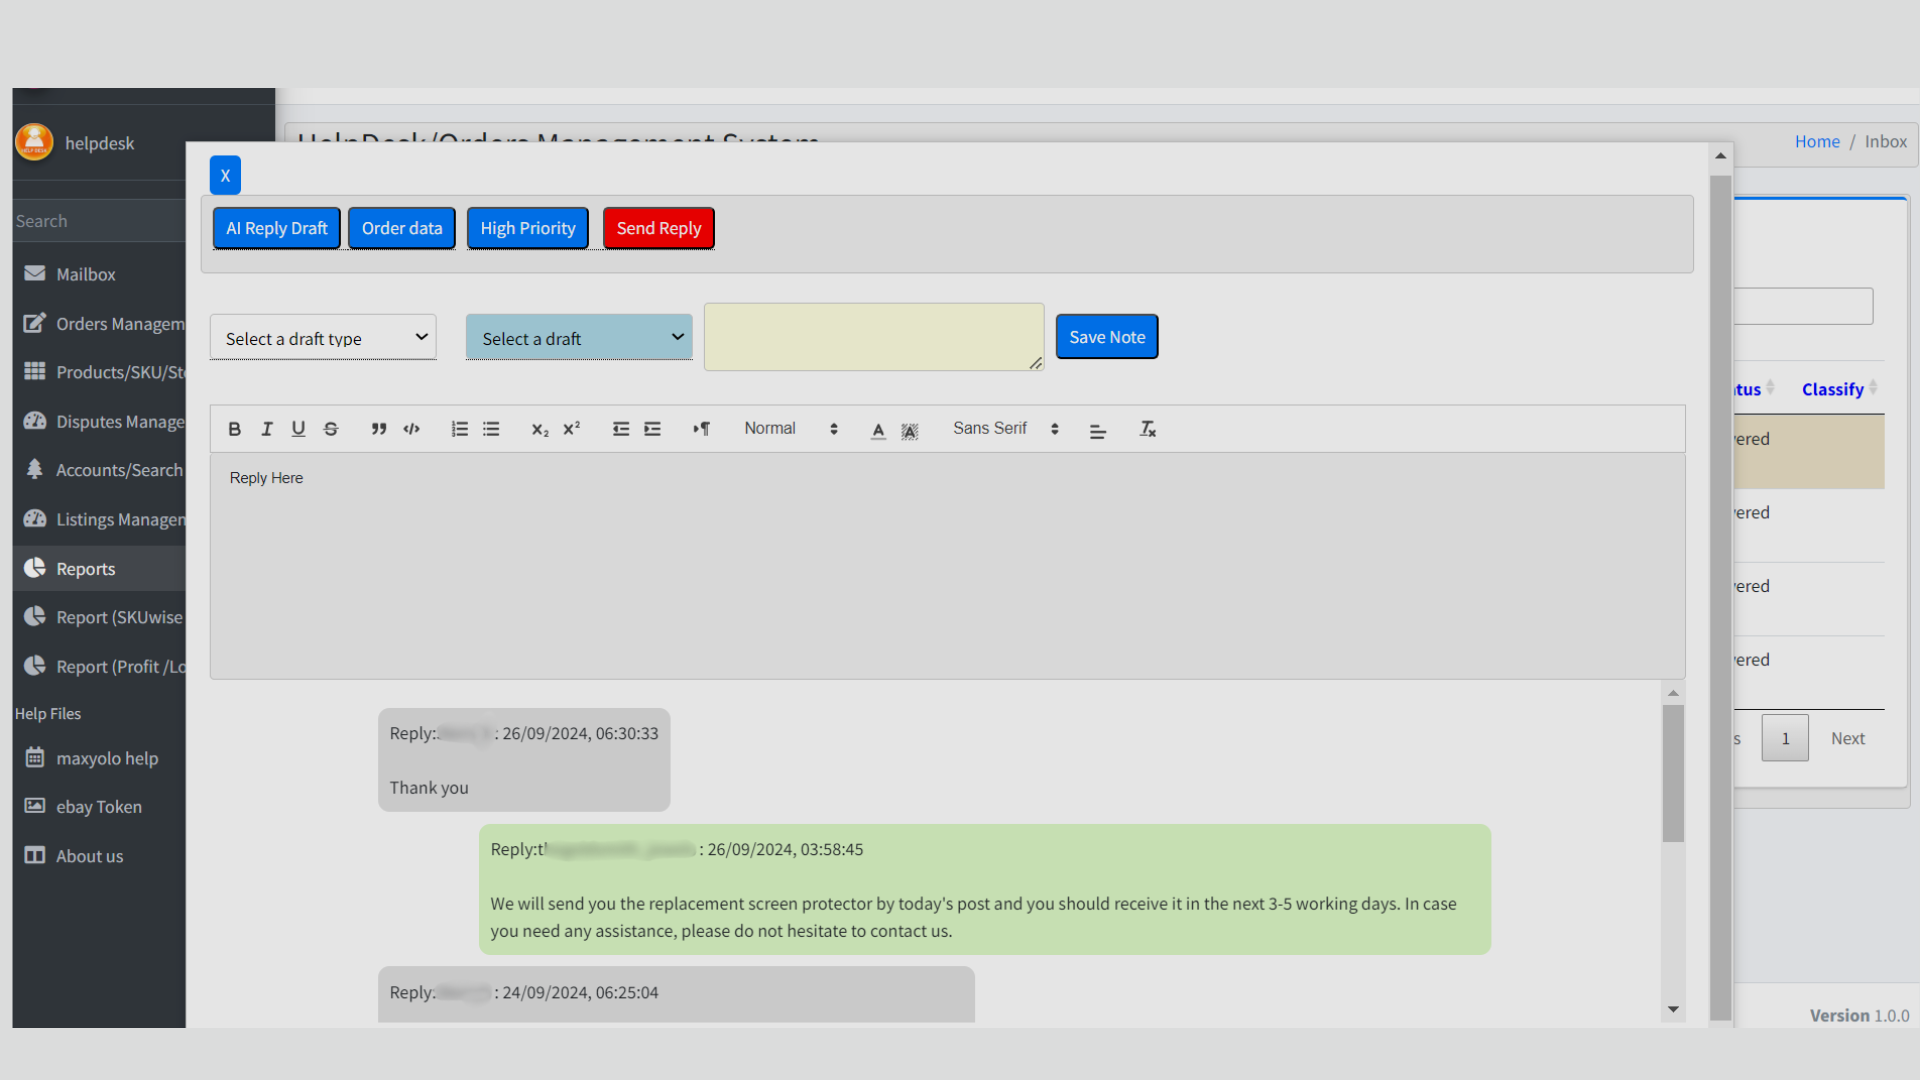Click the note text area
Image resolution: width=1920 pixels, height=1080 pixels.
[x=873, y=337]
